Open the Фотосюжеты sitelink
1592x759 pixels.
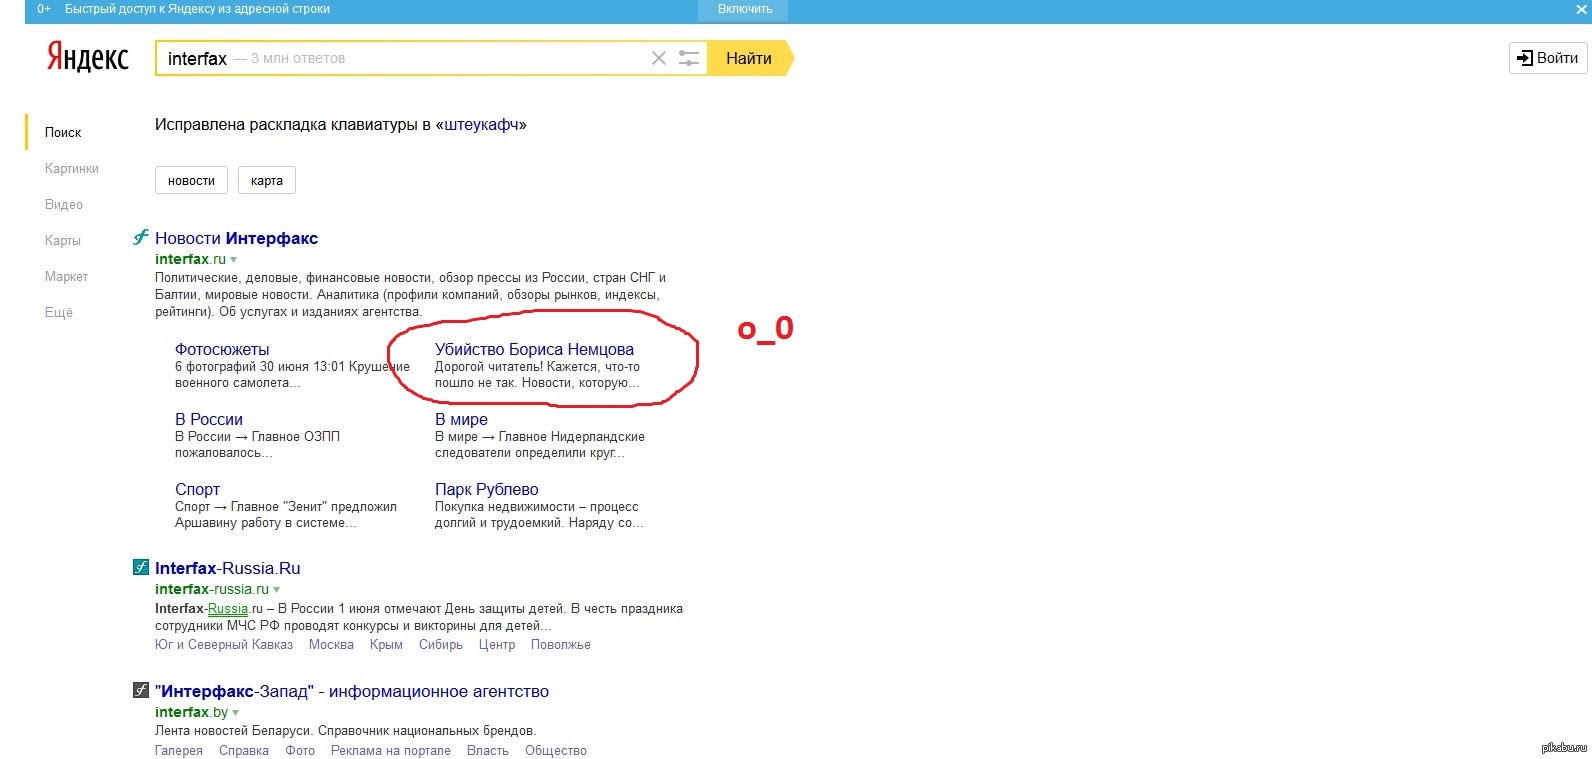click(222, 349)
